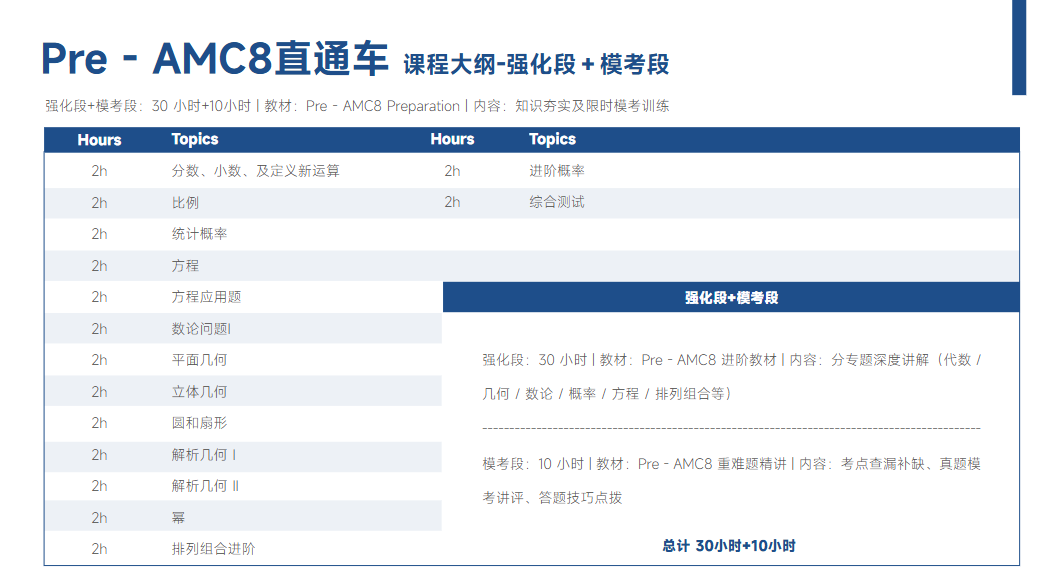Click the '2h' cell beside 统计概率
This screenshot has width=1043, height=573.
click(x=99, y=234)
